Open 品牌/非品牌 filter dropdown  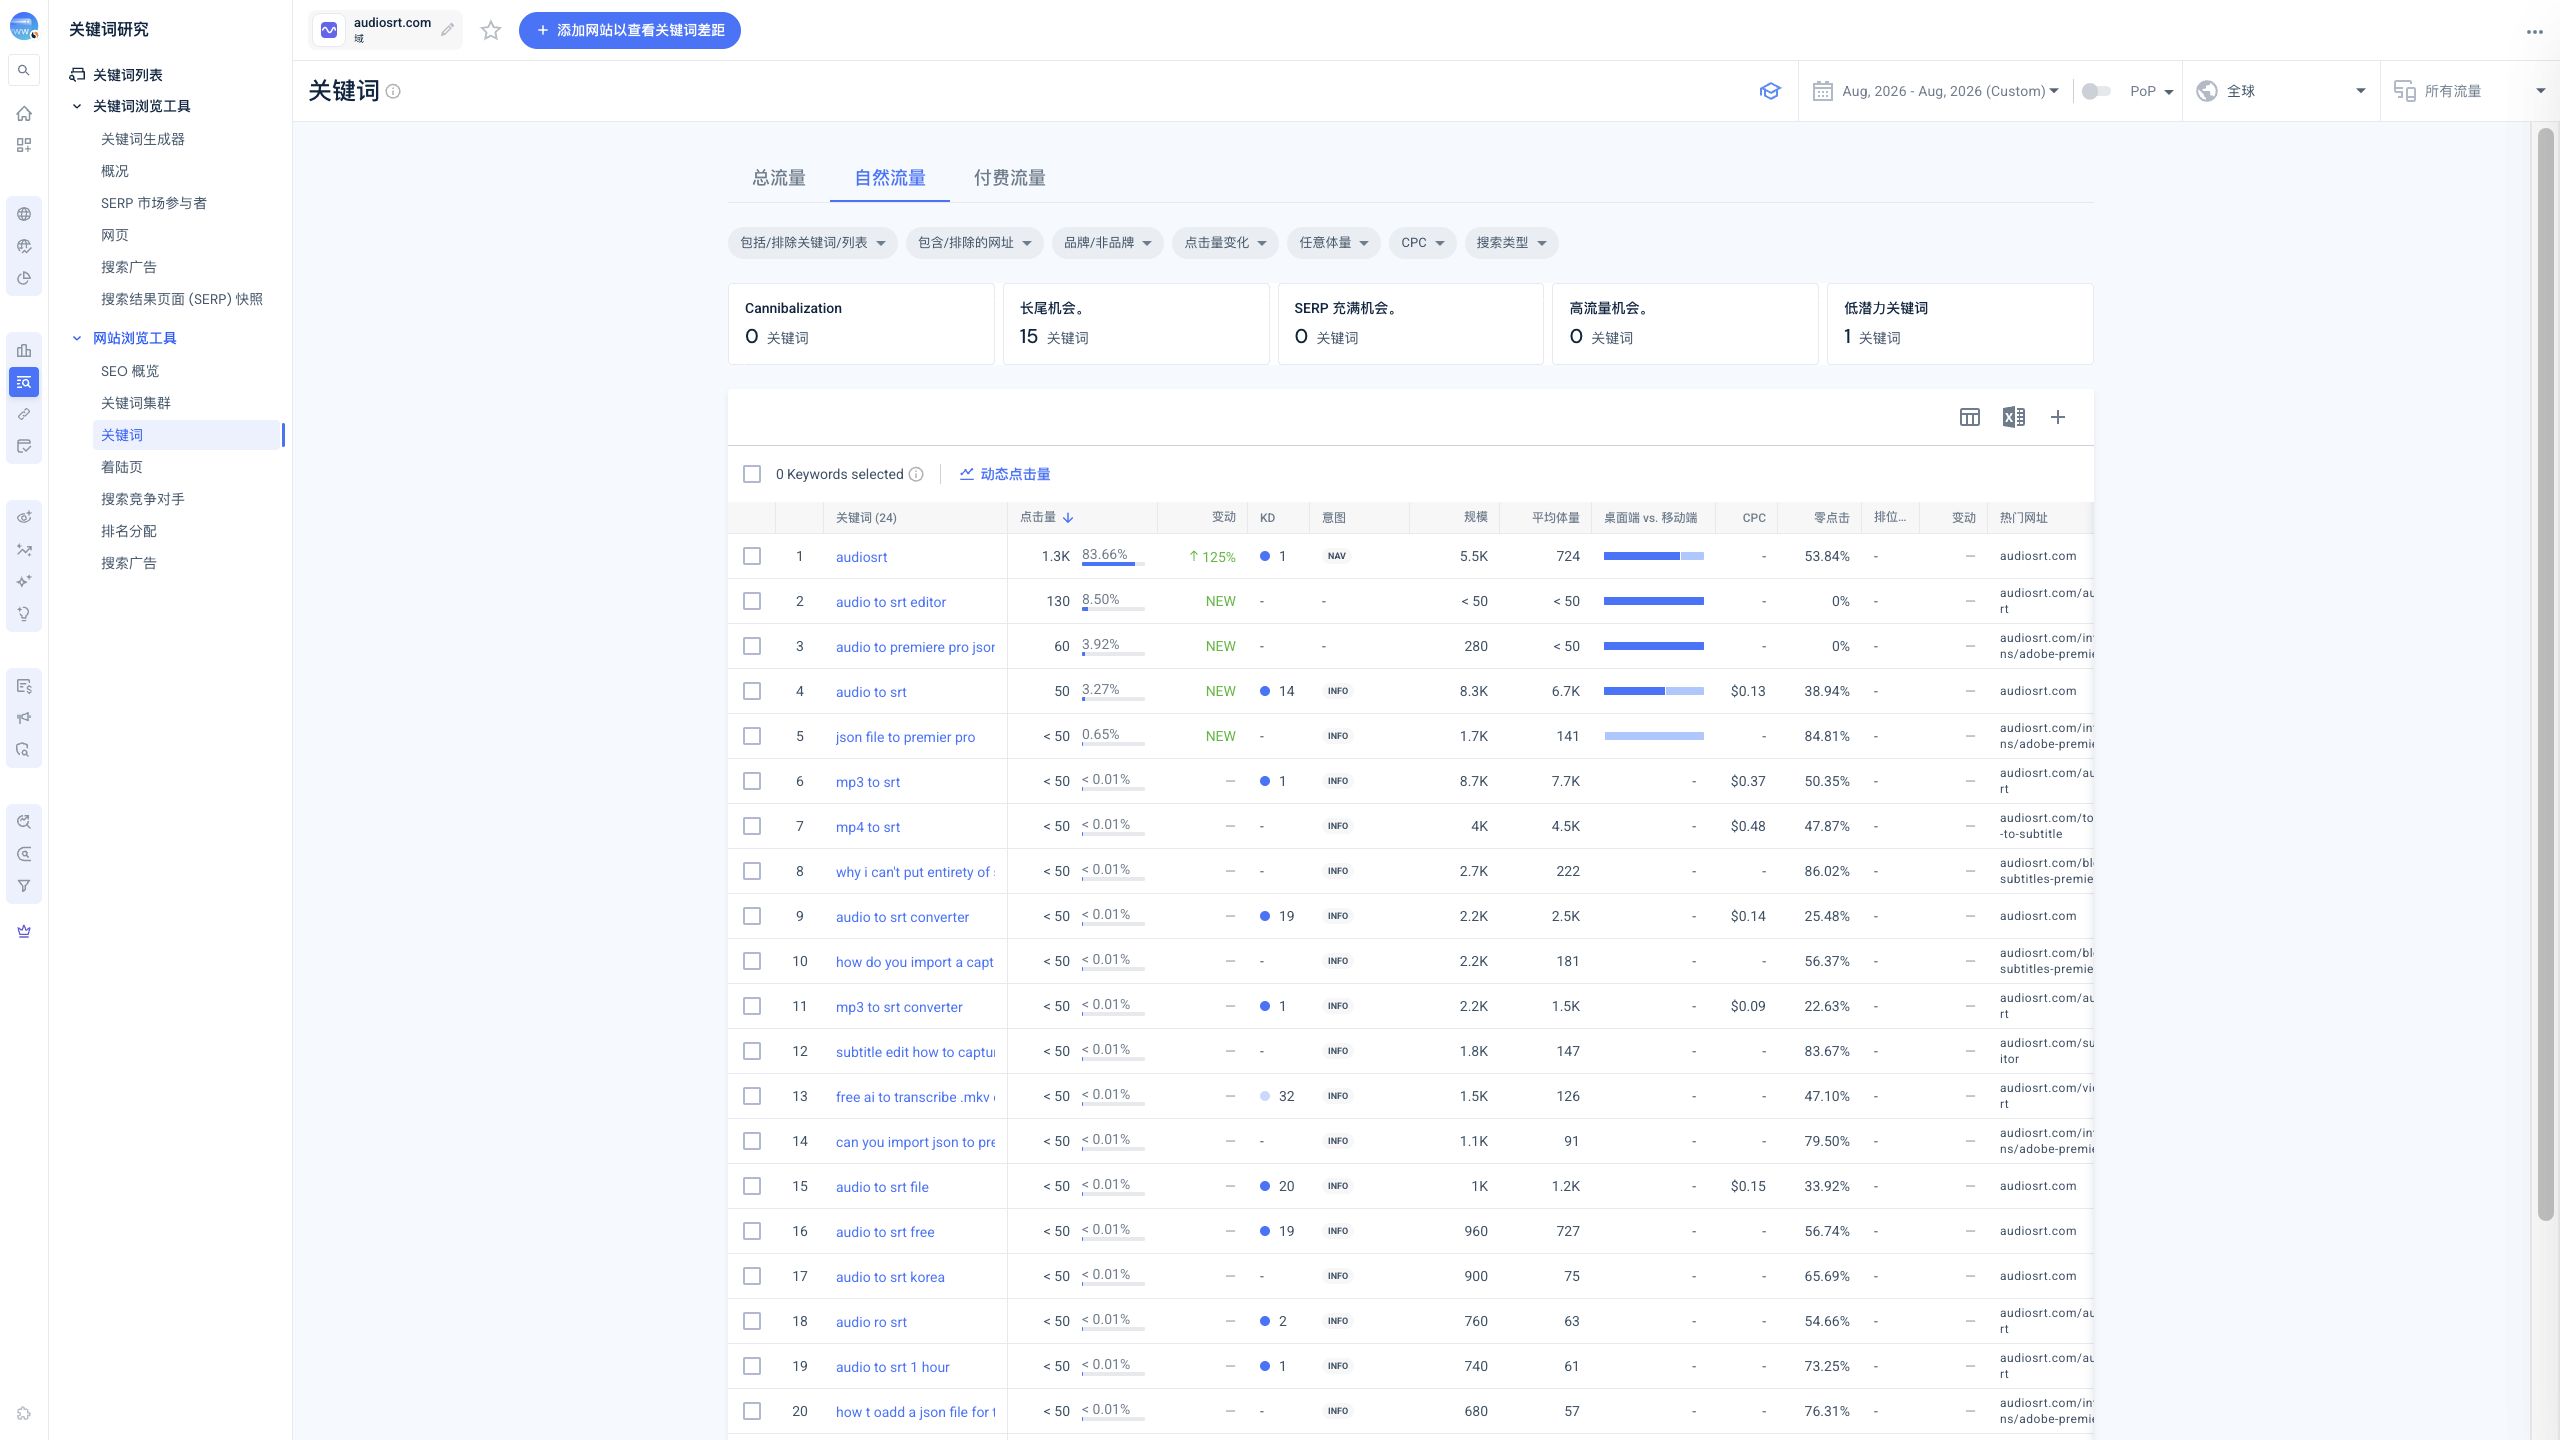(1107, 243)
